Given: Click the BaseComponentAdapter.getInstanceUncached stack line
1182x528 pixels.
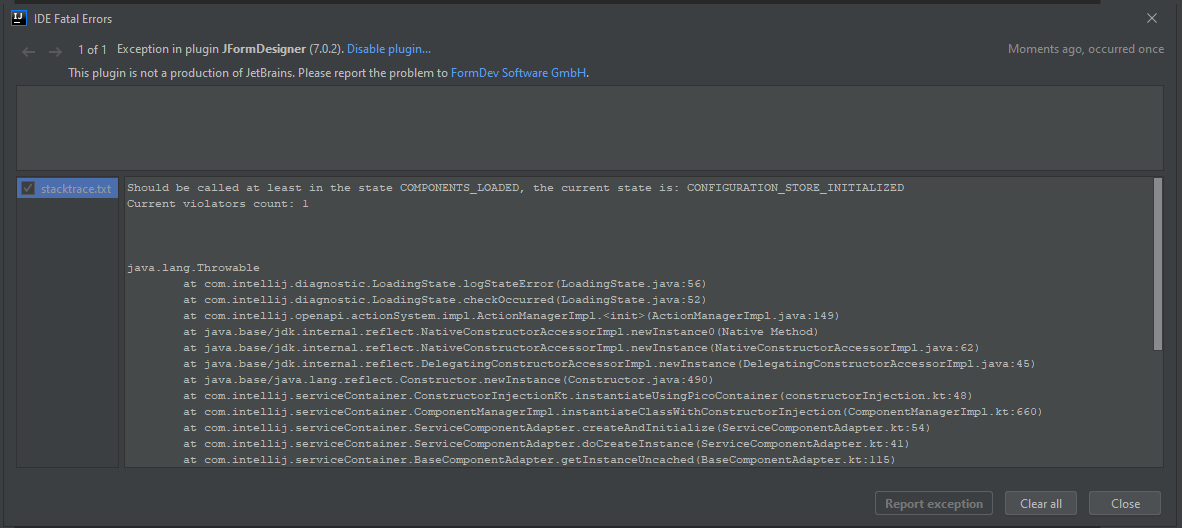Looking at the screenshot, I should 539,459.
